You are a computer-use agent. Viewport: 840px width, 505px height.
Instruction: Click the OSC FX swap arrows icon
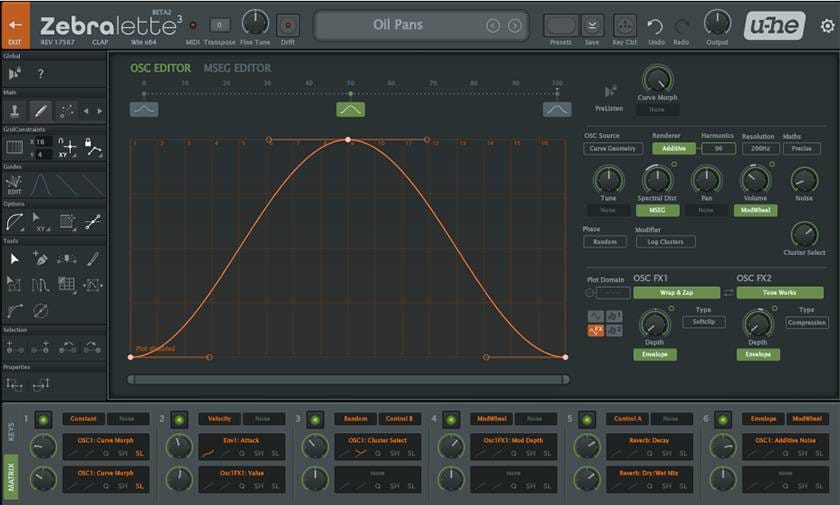(x=729, y=293)
